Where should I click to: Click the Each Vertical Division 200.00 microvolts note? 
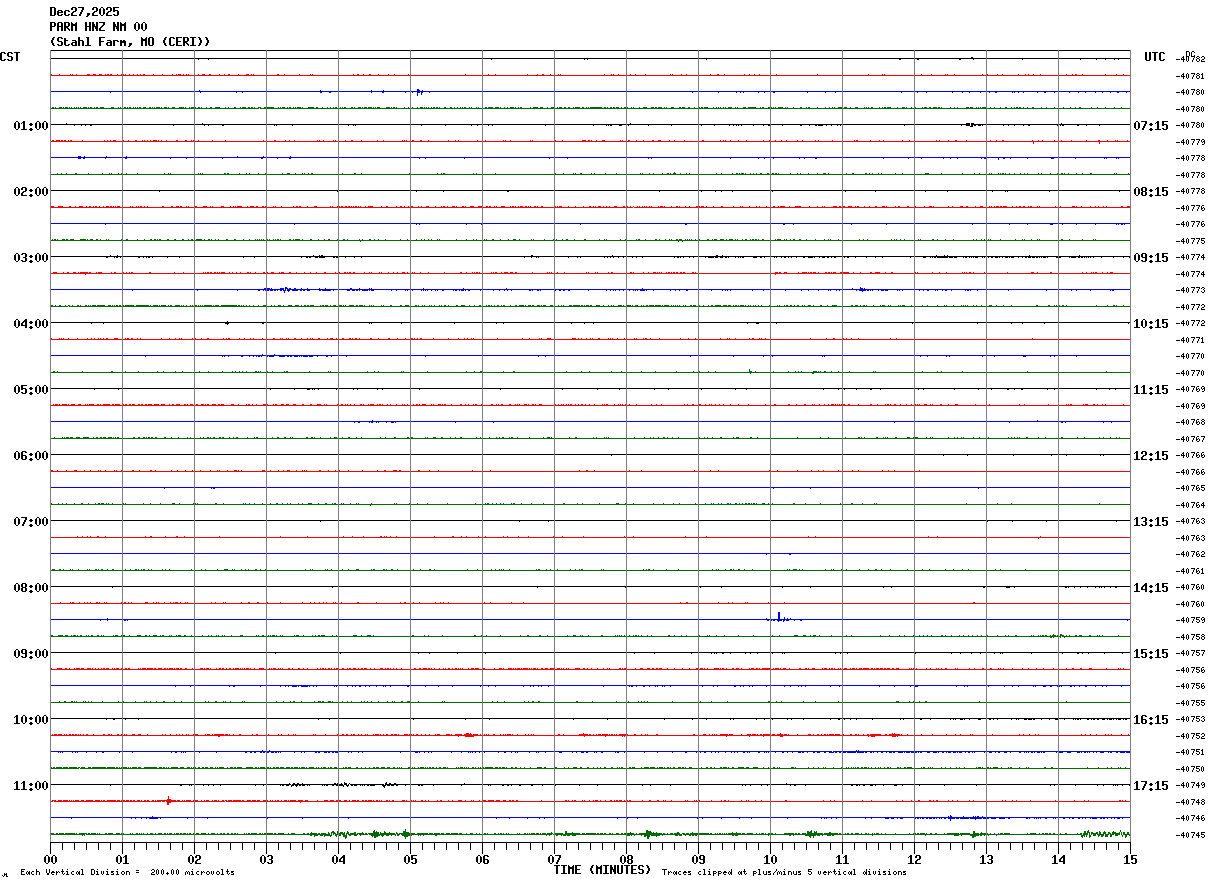click(127, 873)
